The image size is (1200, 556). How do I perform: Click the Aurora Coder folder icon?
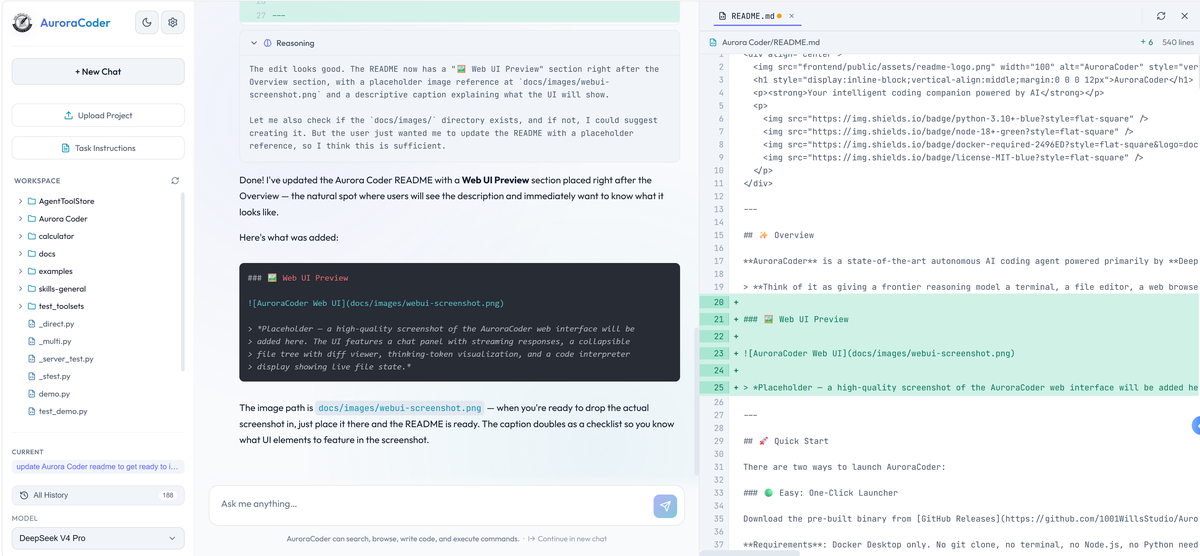(32, 219)
